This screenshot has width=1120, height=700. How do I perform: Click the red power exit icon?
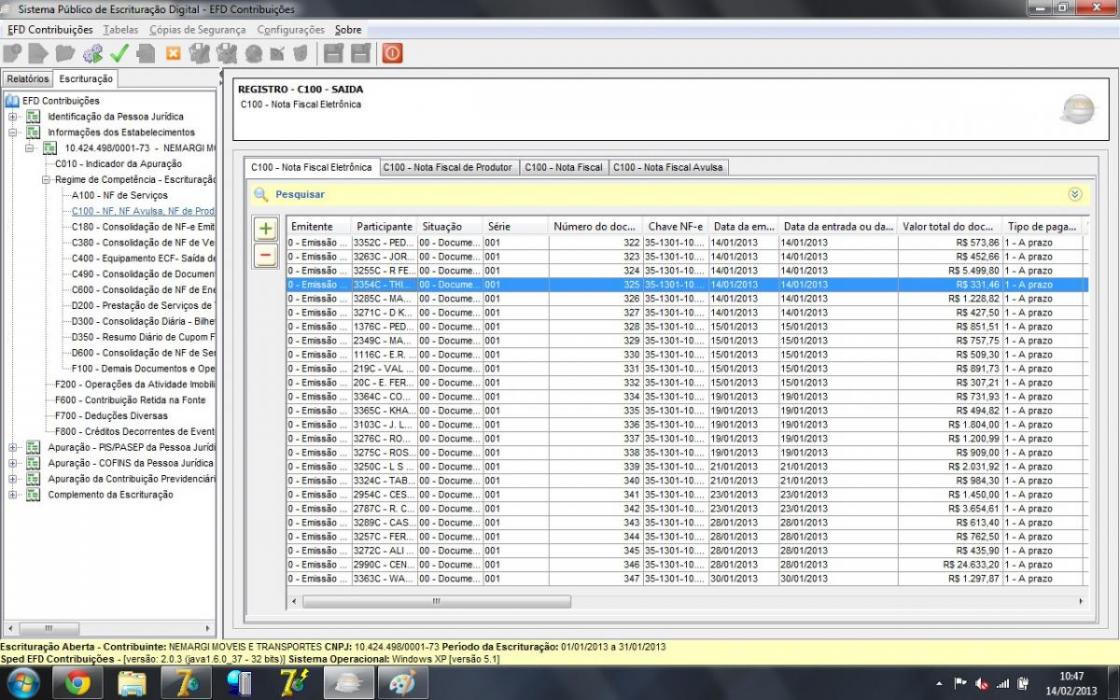click(x=392, y=54)
